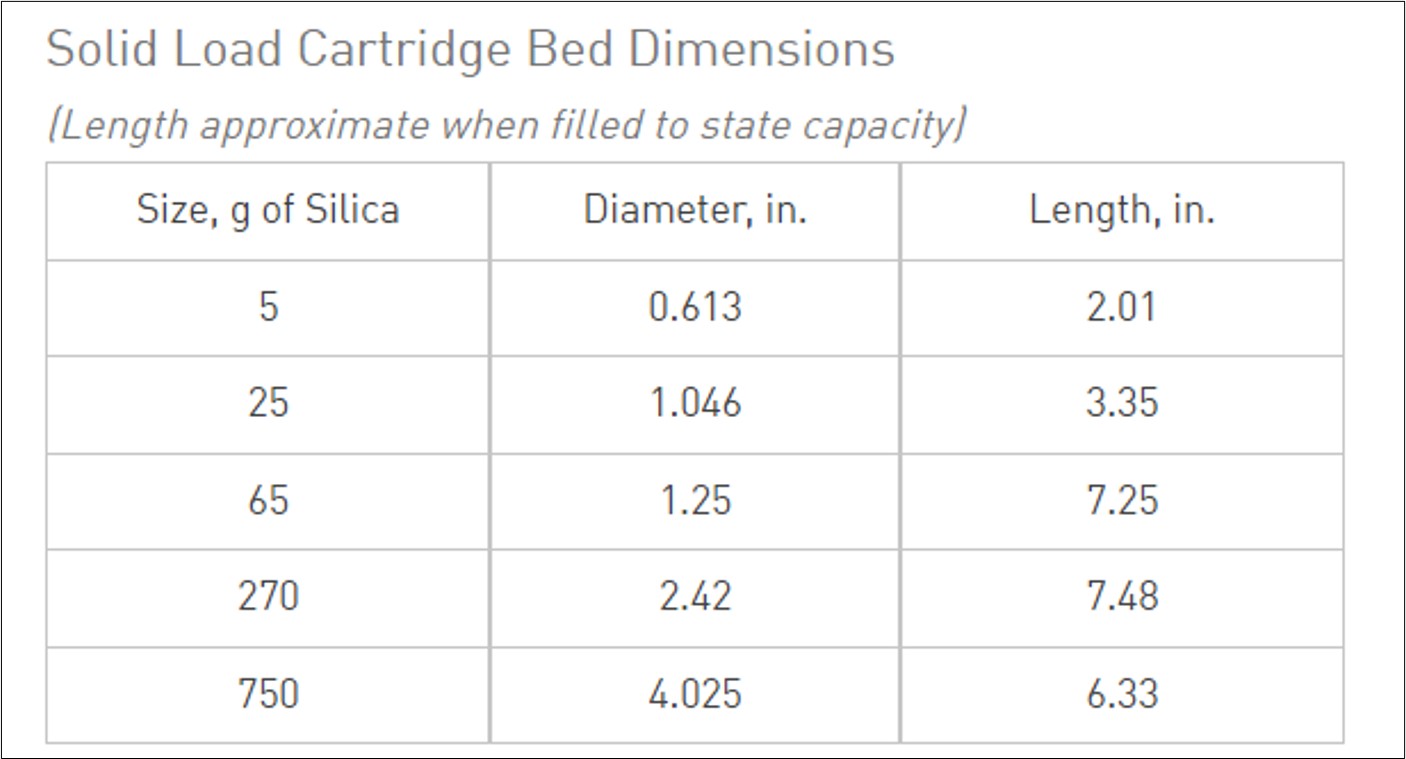Select the length cell showing 3.35
The height and width of the screenshot is (759, 1406).
1121,402
